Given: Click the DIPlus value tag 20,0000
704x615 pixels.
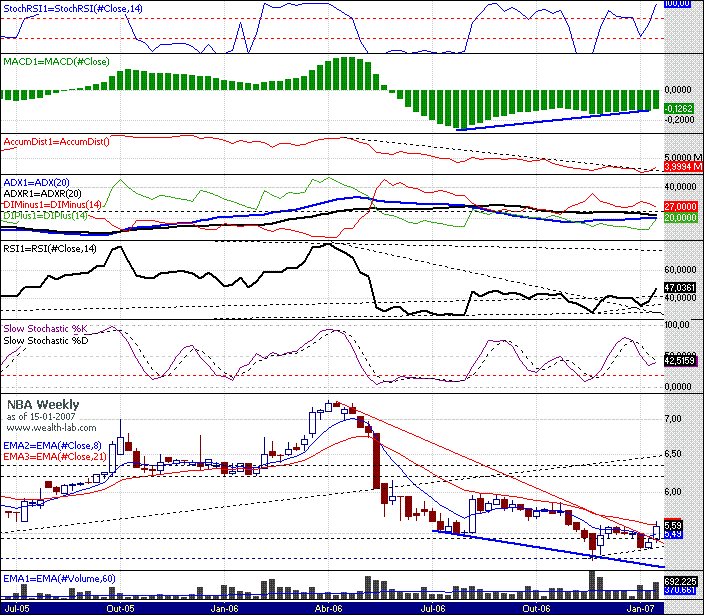Looking at the screenshot, I should [x=680, y=217].
